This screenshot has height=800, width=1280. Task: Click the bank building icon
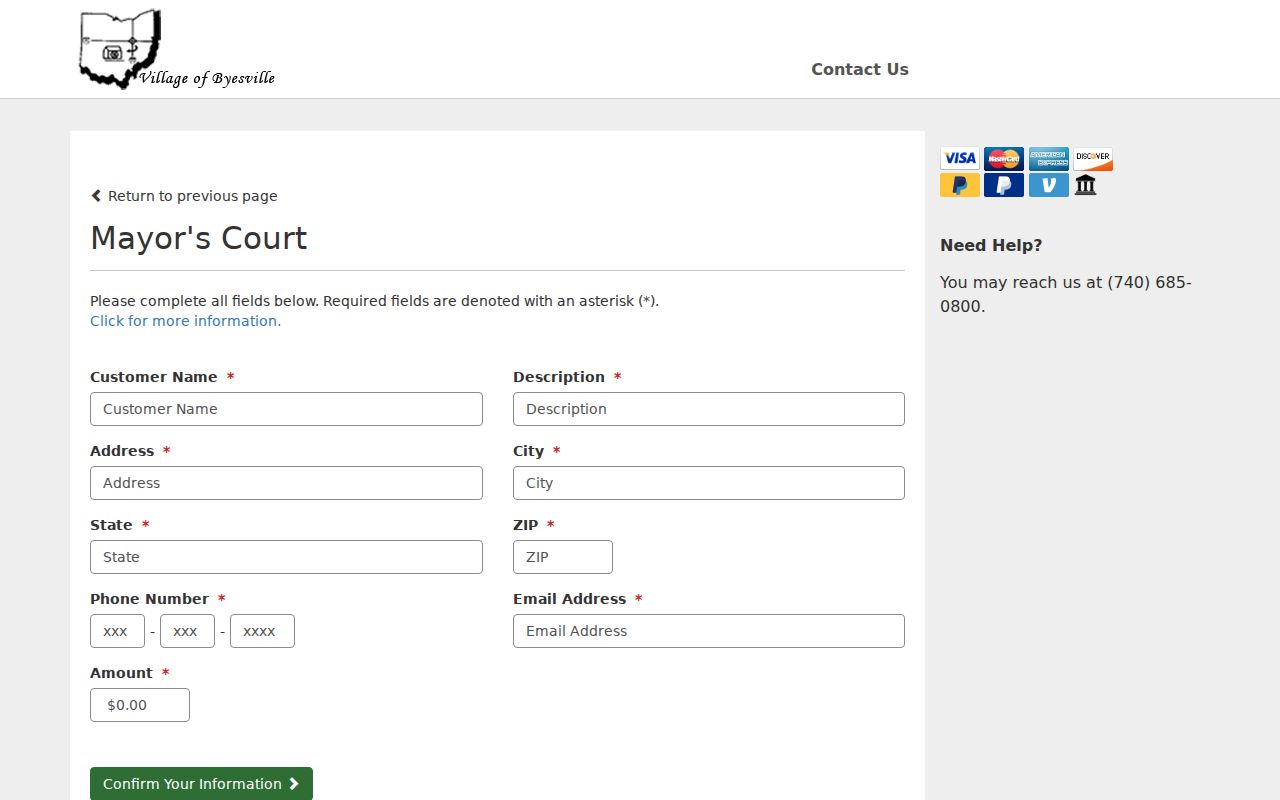[x=1086, y=185]
